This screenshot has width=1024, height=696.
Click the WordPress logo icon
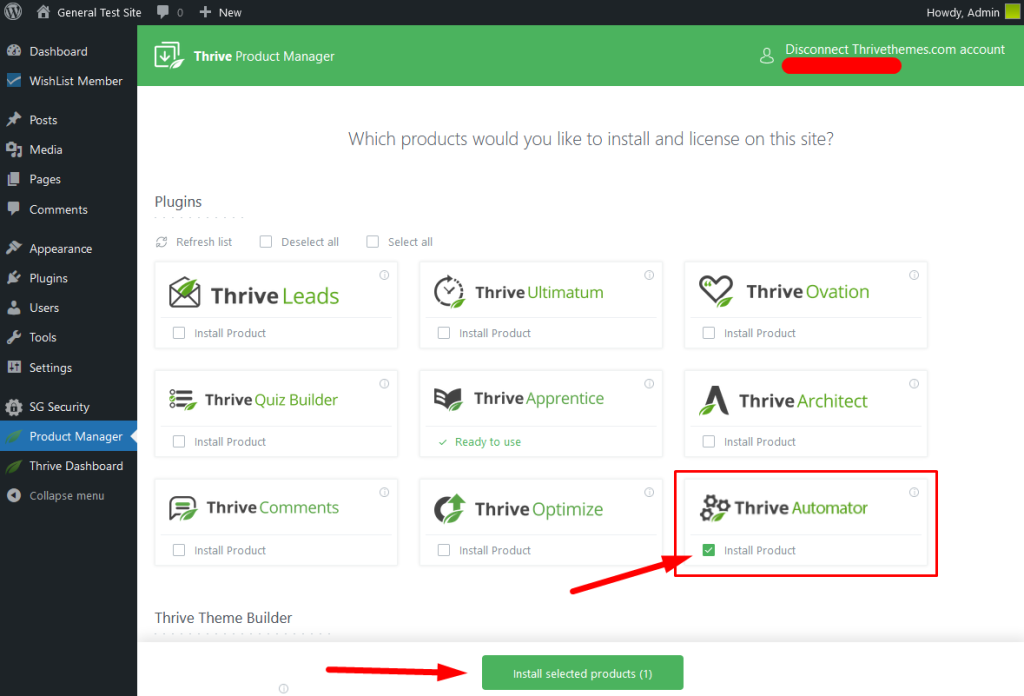[13, 12]
